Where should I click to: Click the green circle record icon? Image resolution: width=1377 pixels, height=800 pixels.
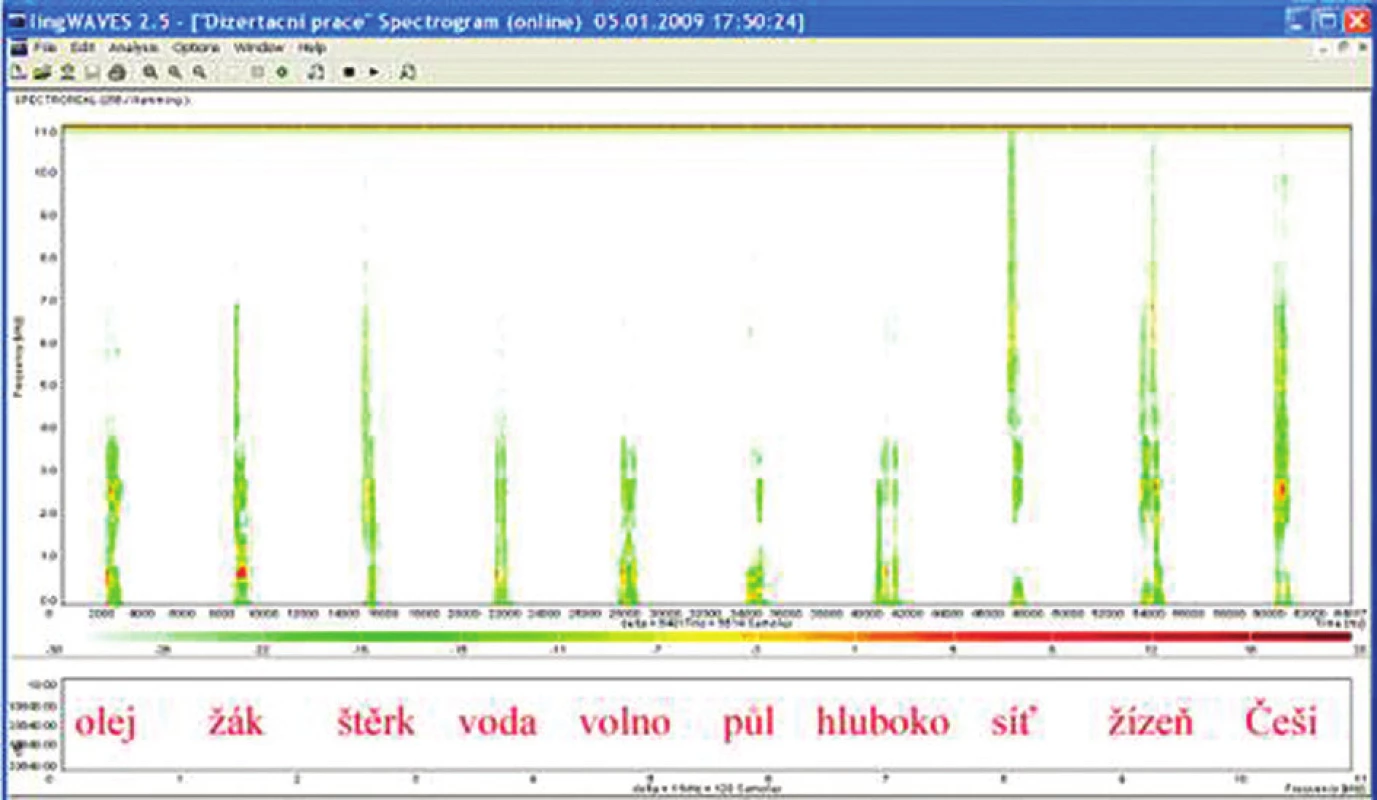(x=282, y=72)
